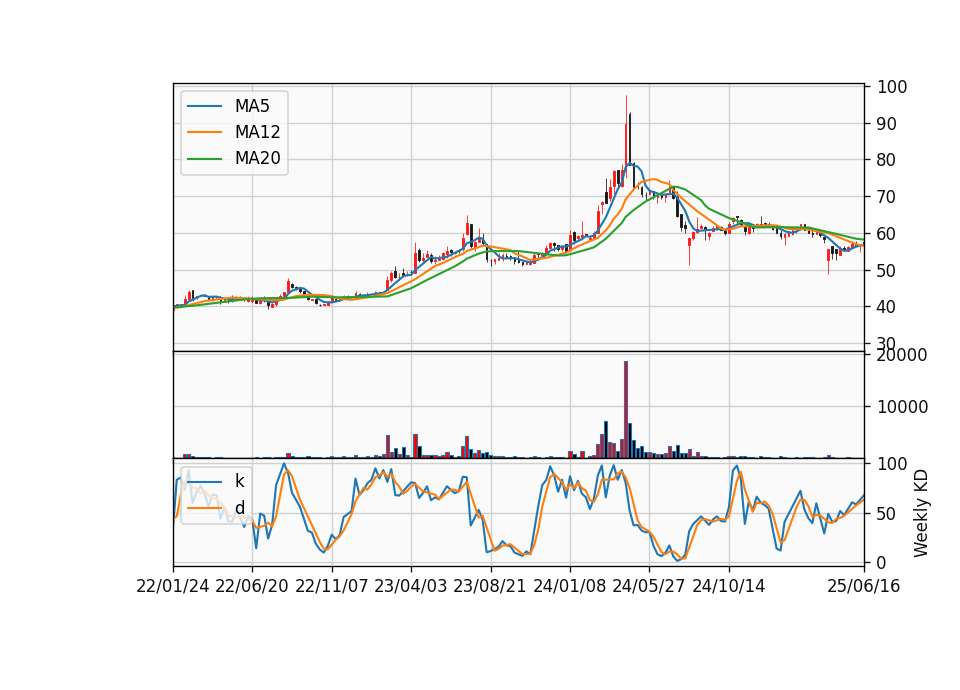This screenshot has width=960, height=690.
Task: Click the 25/06/16 date tick label
Action: tap(864, 586)
